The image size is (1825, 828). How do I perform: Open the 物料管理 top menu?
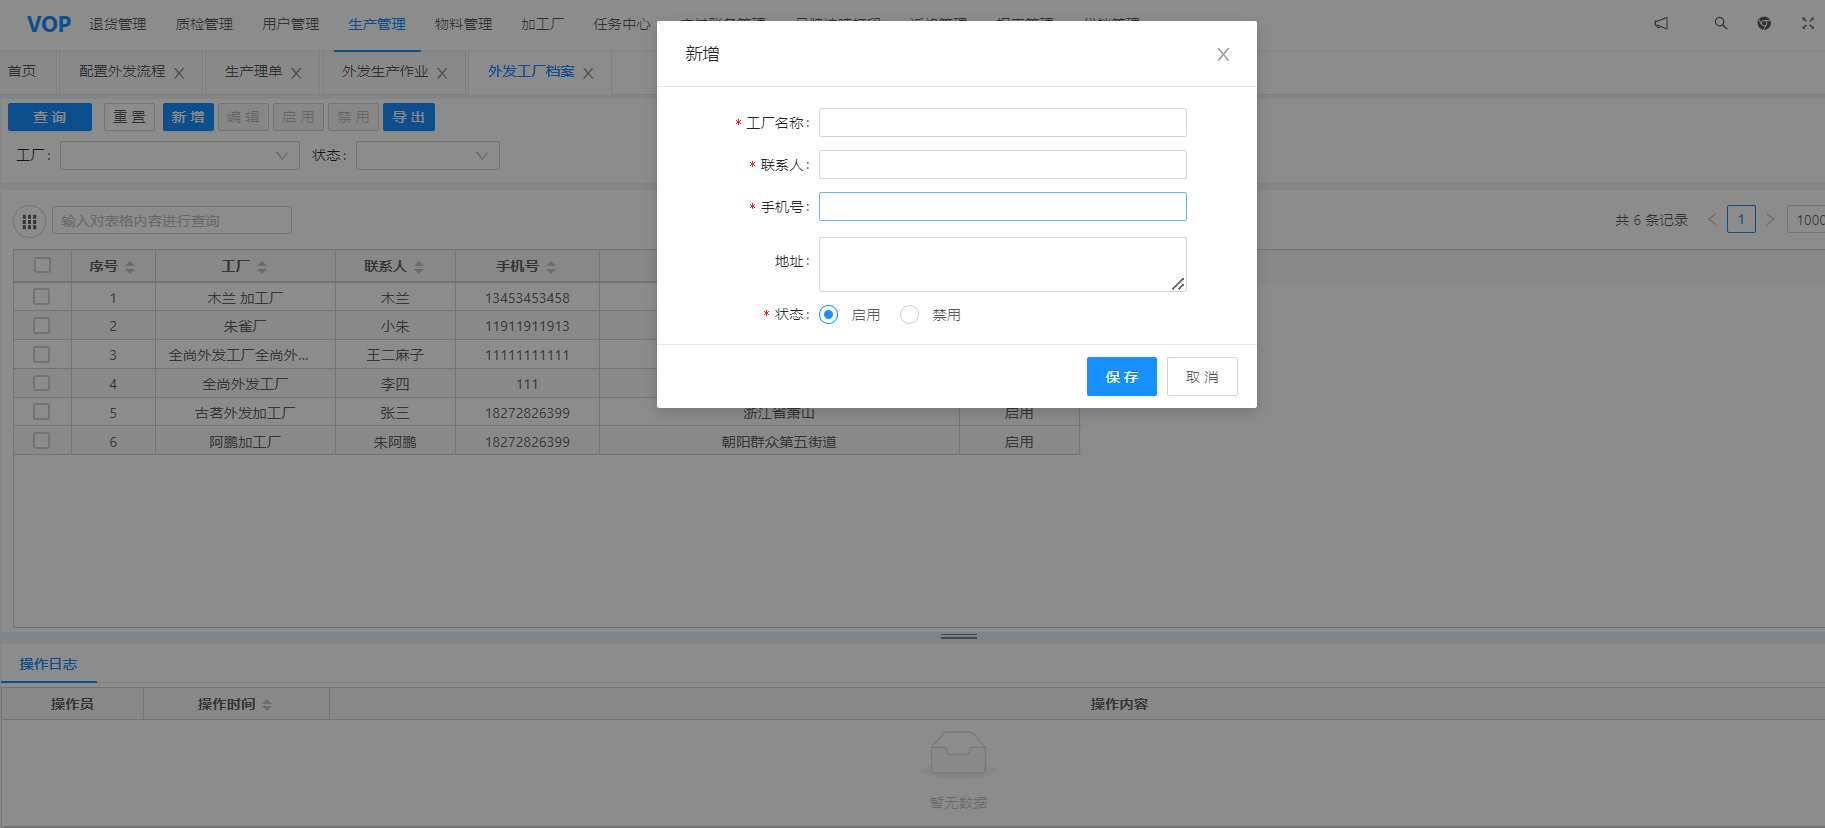click(463, 24)
